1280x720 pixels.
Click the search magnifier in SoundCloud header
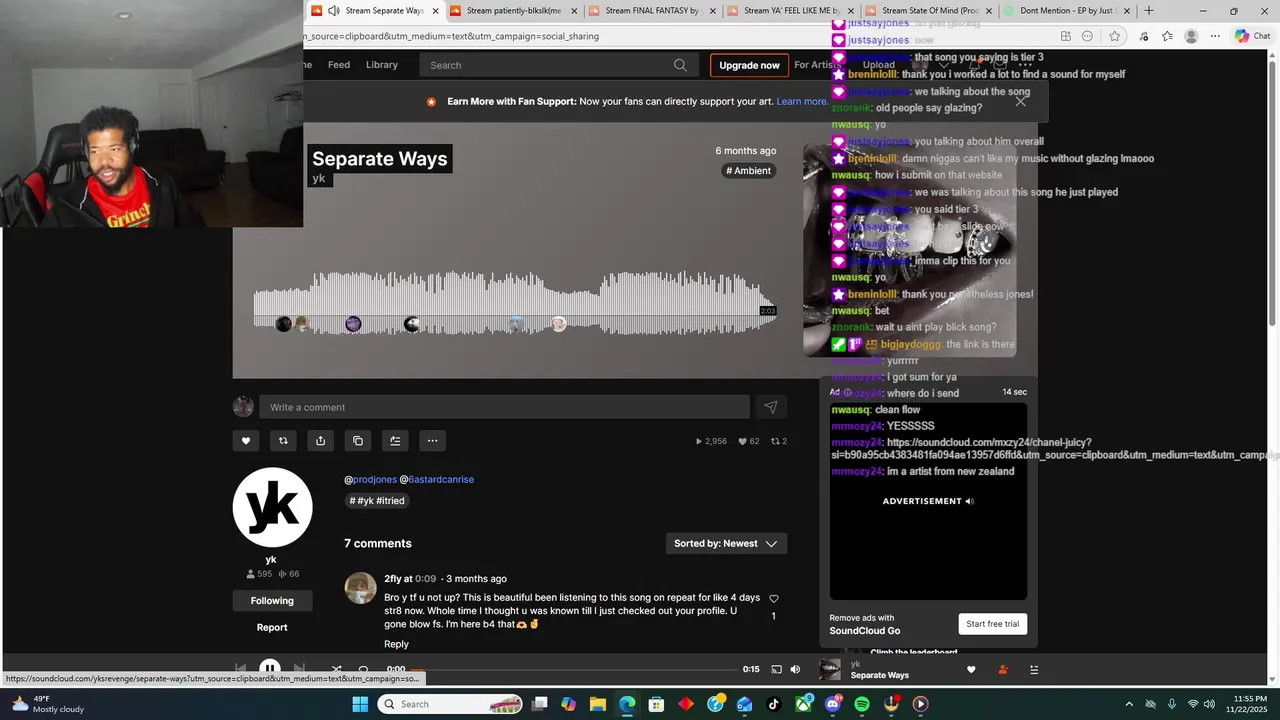(680, 65)
